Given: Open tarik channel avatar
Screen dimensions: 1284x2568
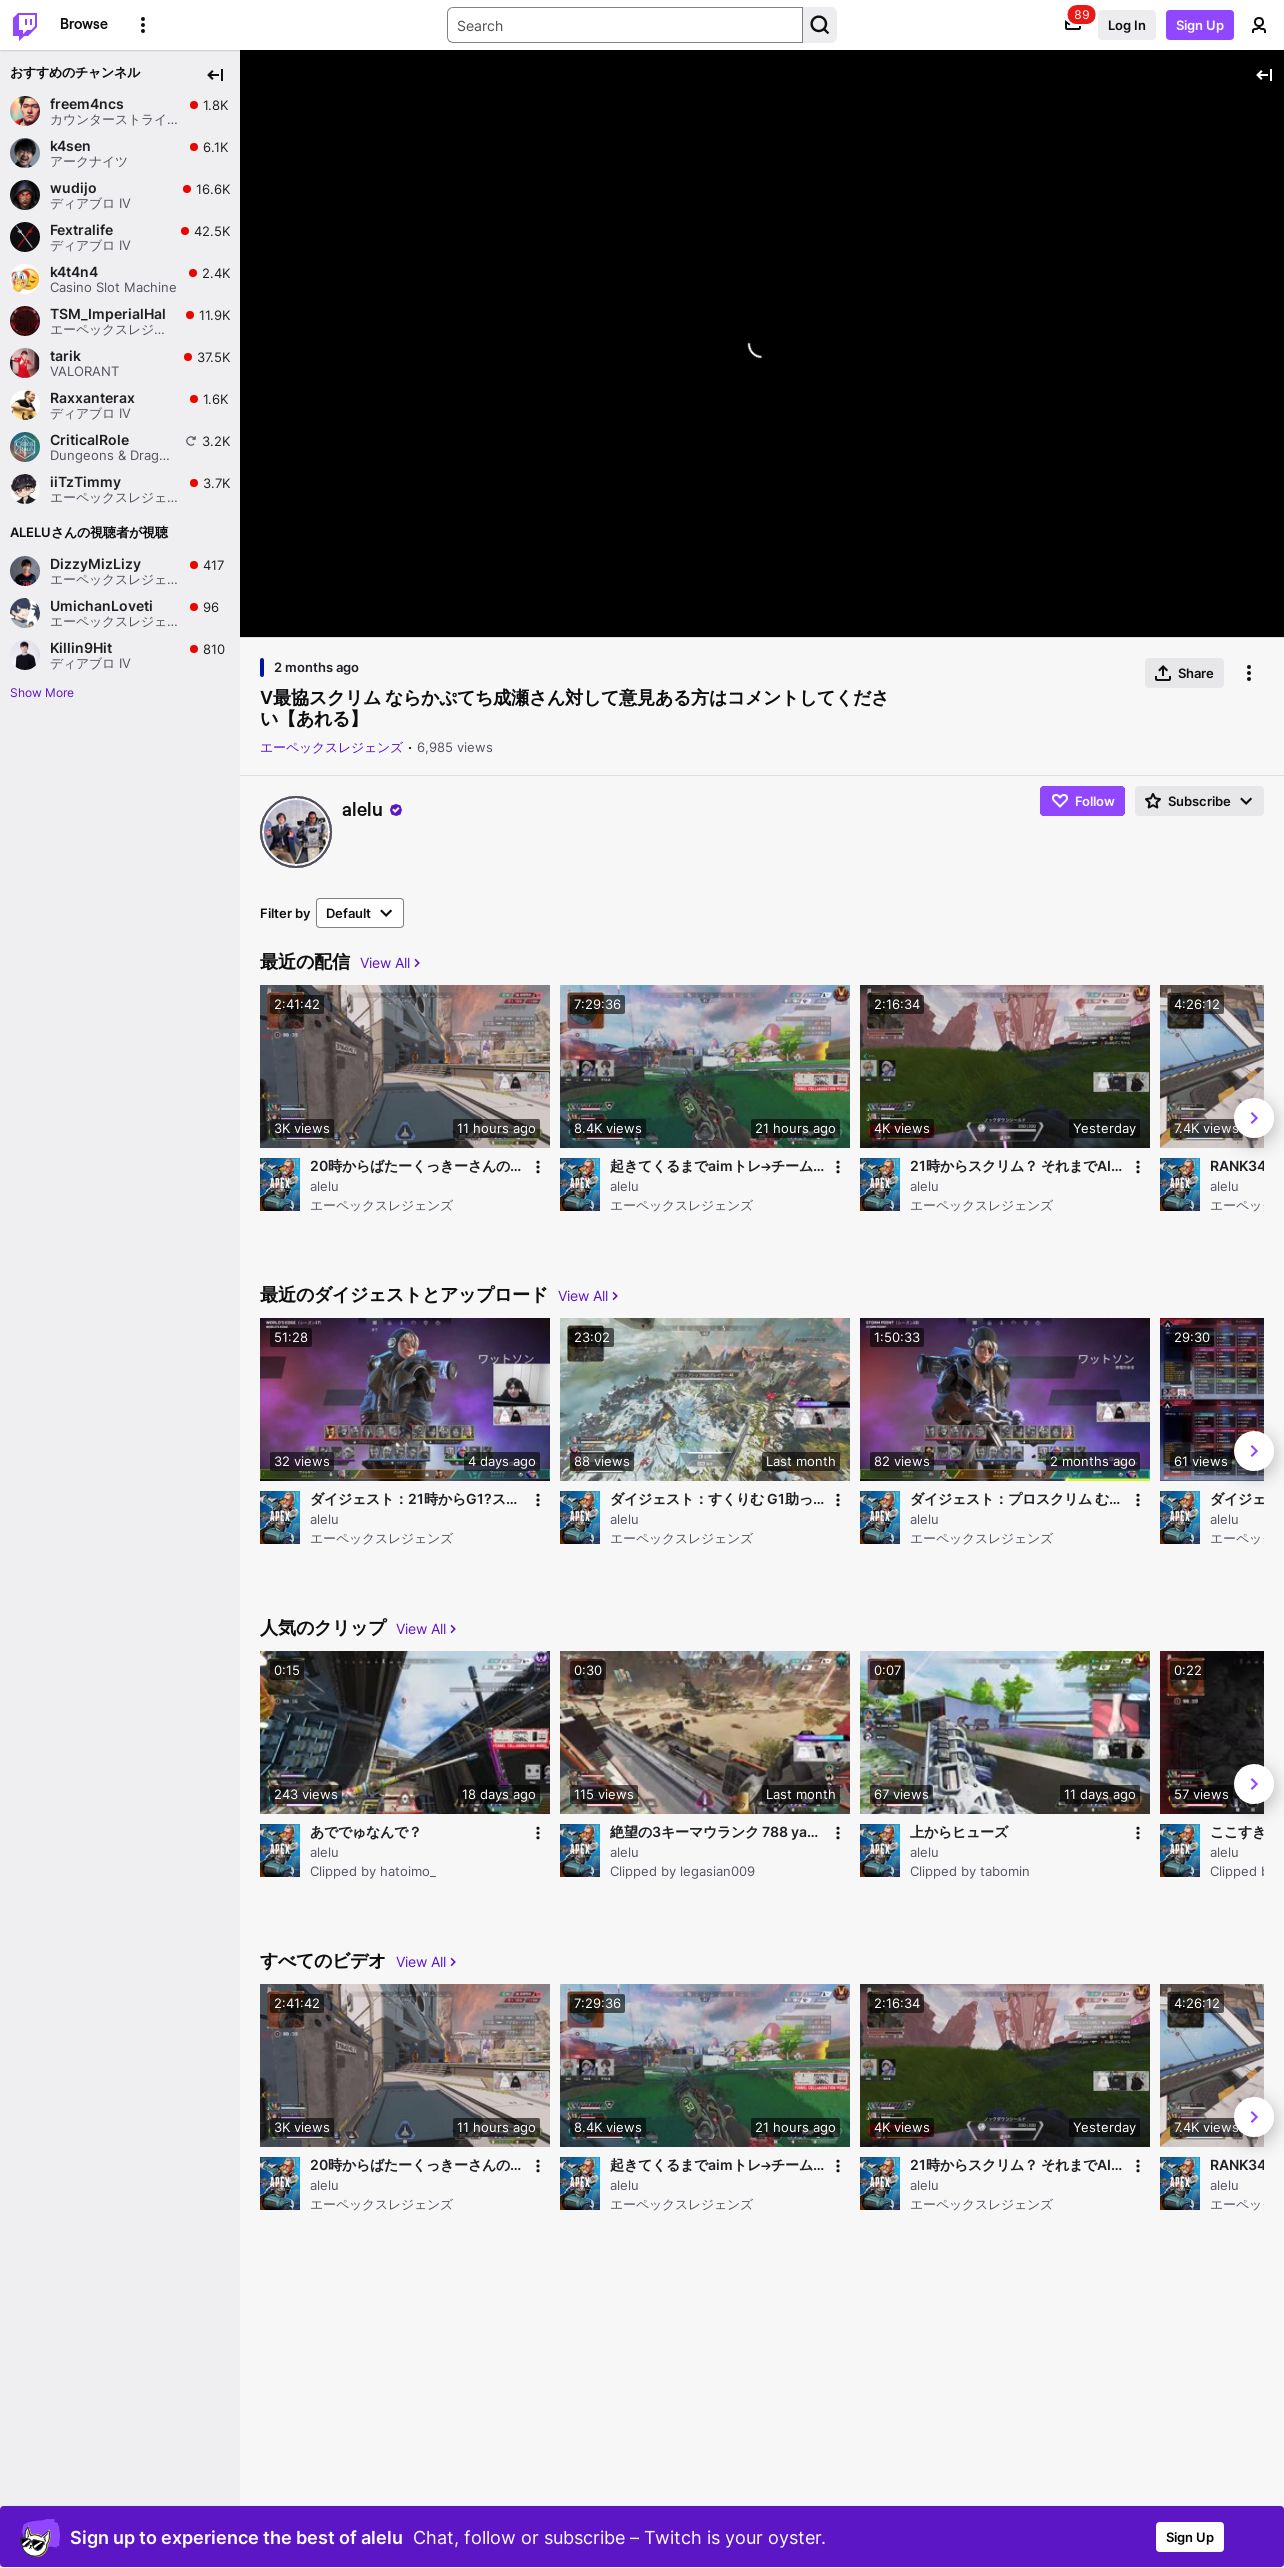Looking at the screenshot, I should pyautogui.click(x=25, y=363).
